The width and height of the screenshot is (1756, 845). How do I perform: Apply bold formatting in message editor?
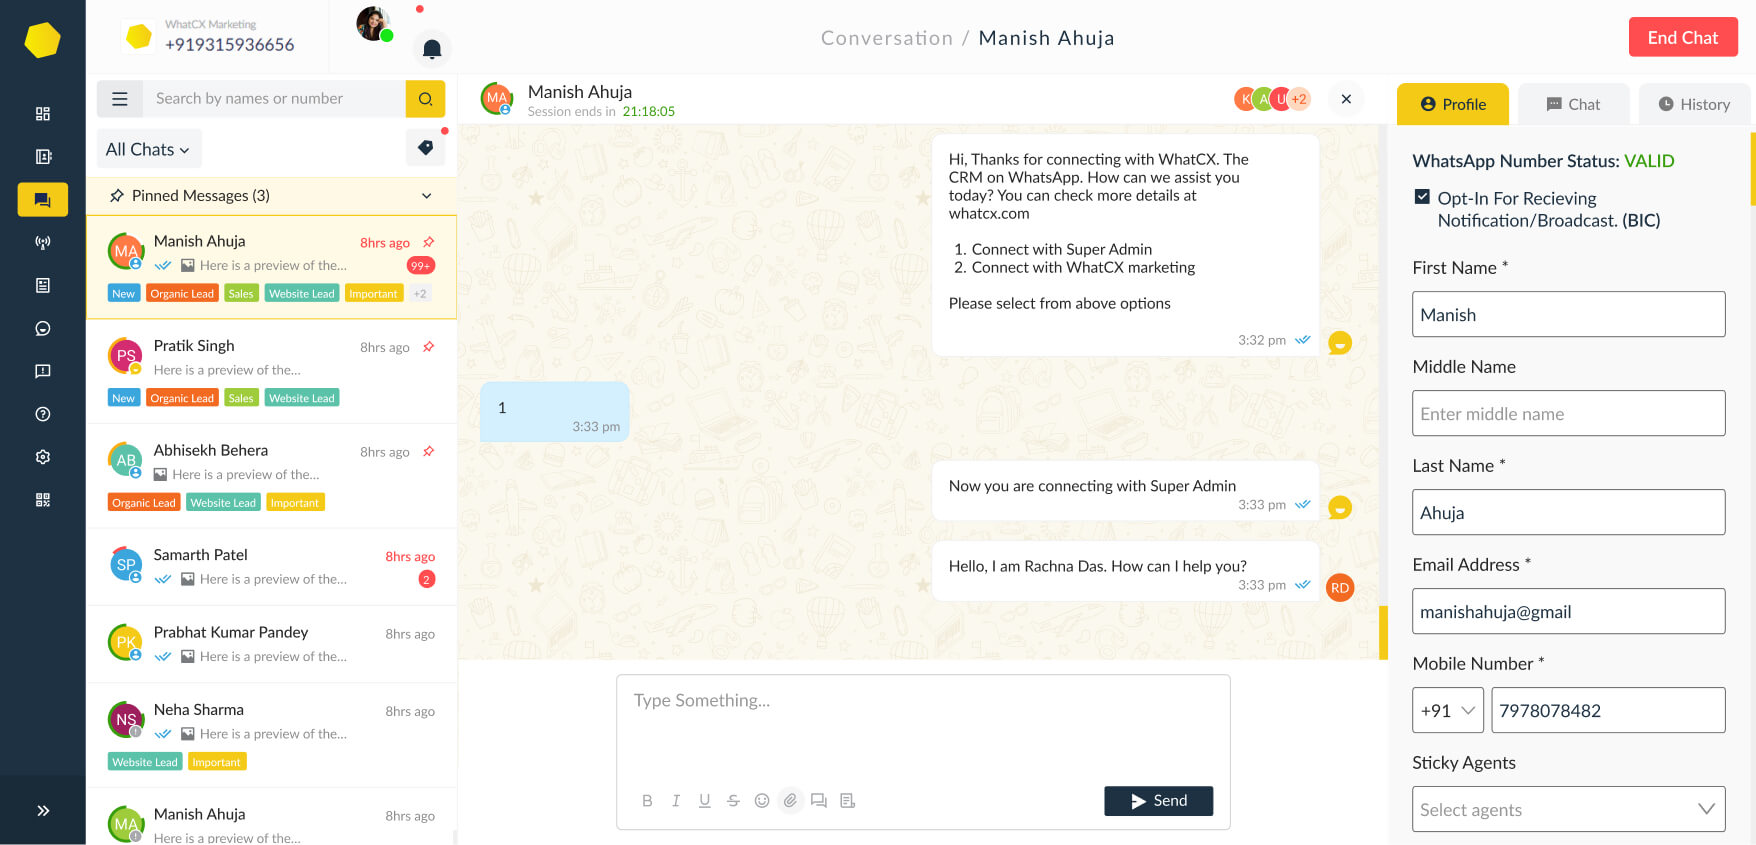647,800
